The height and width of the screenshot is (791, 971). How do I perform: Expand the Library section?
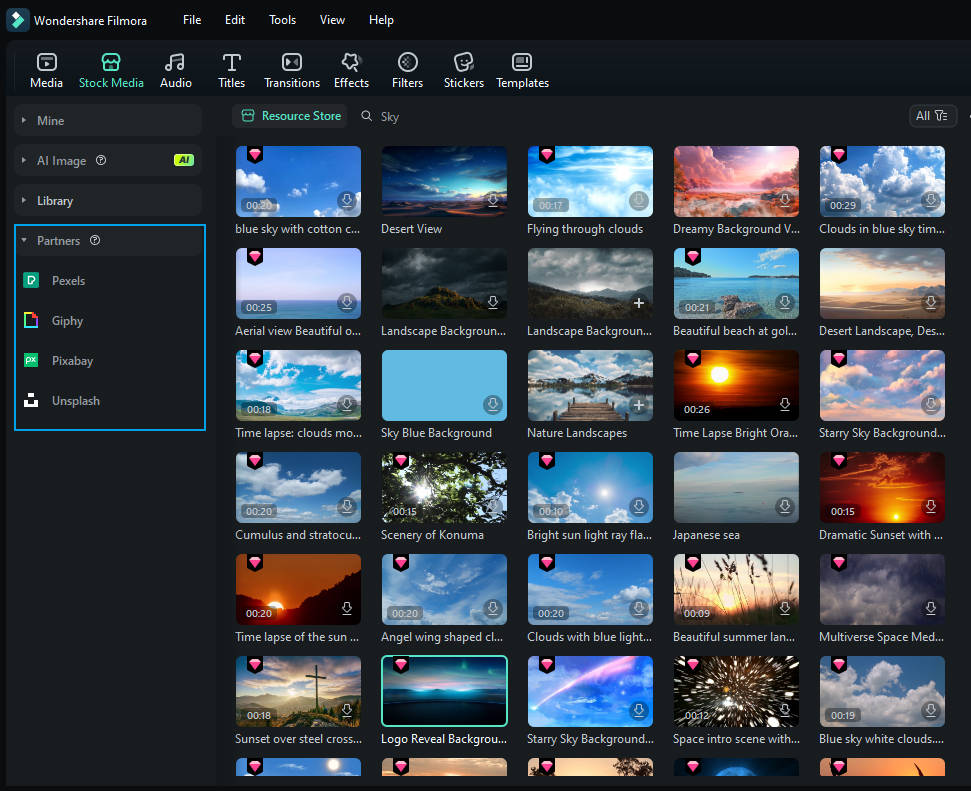click(x=108, y=201)
